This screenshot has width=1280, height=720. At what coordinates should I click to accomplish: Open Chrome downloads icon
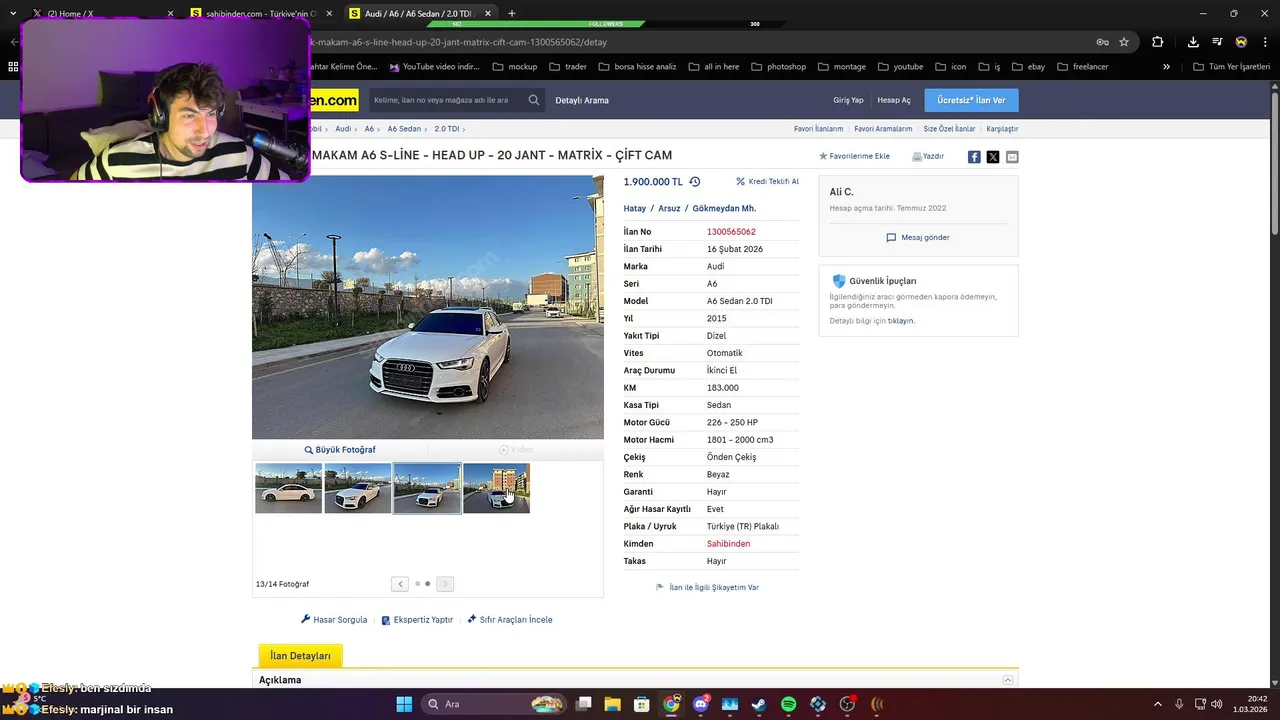pyautogui.click(x=1193, y=42)
